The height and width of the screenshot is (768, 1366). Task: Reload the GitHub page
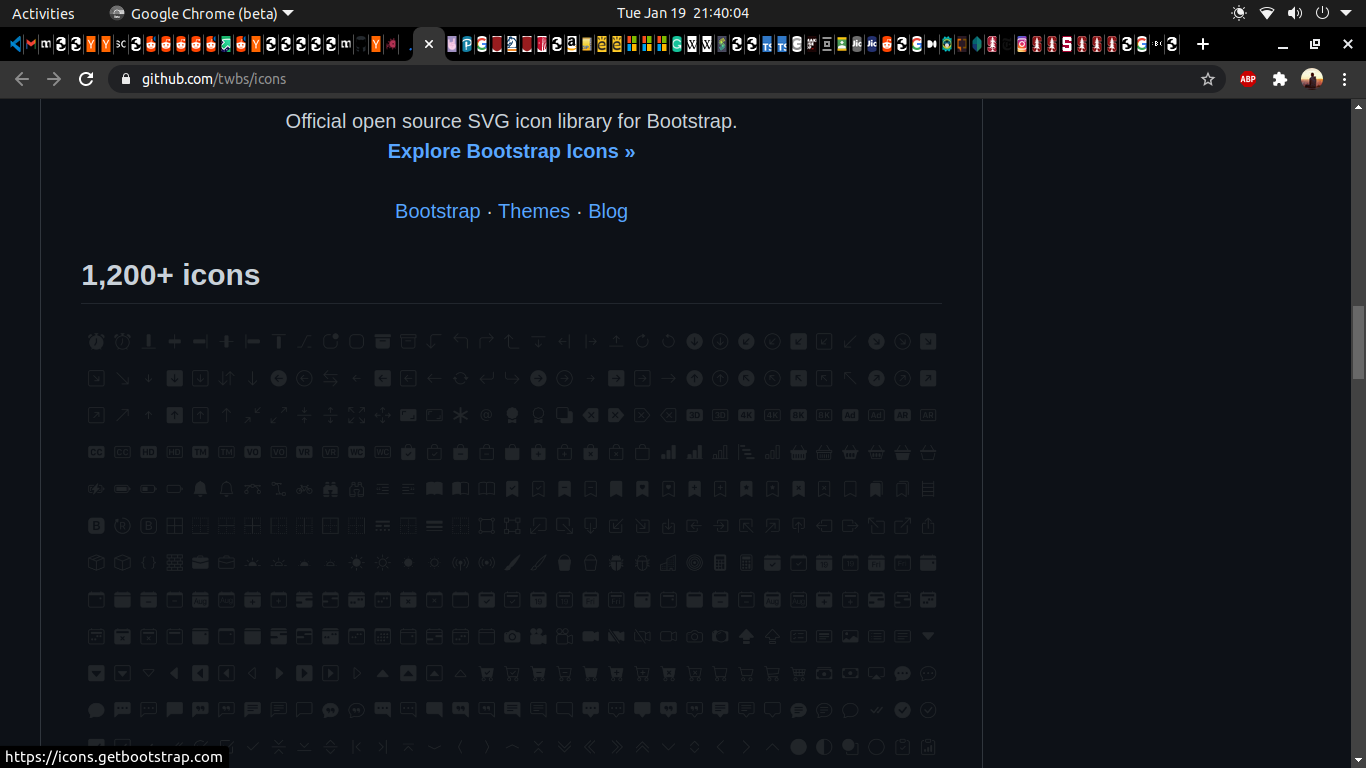point(86,79)
